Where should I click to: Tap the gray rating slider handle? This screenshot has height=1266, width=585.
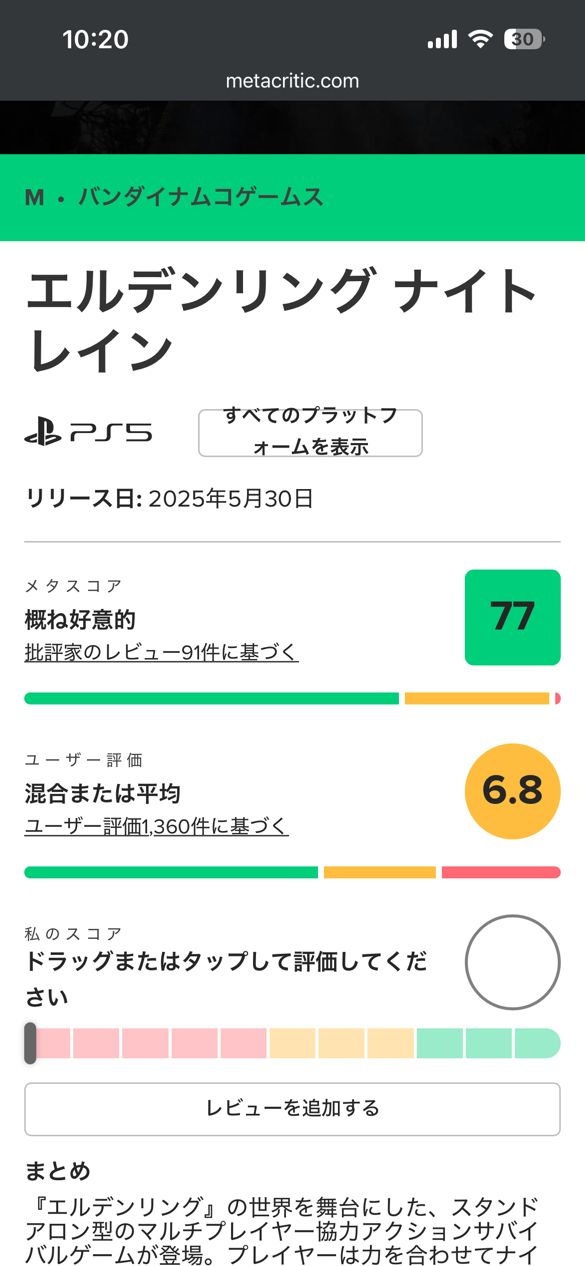pyautogui.click(x=30, y=1043)
